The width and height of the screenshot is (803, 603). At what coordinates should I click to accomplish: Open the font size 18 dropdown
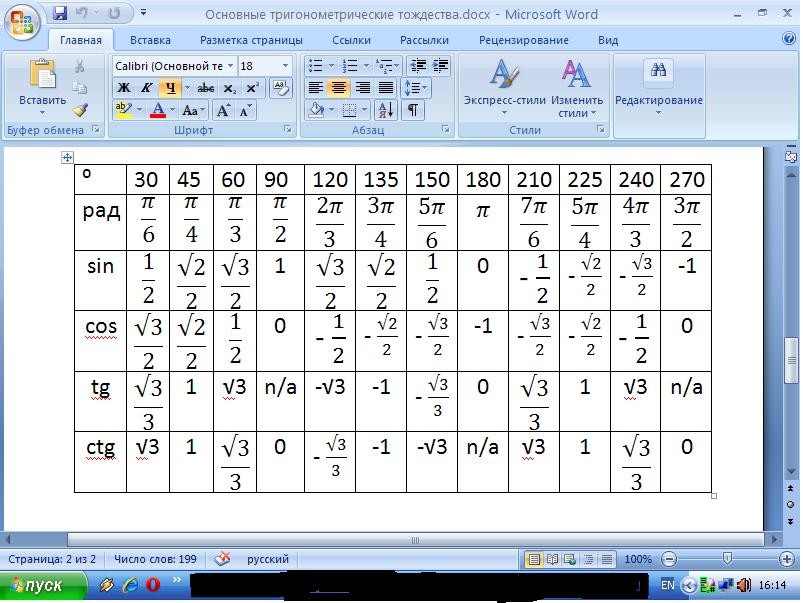click(285, 66)
